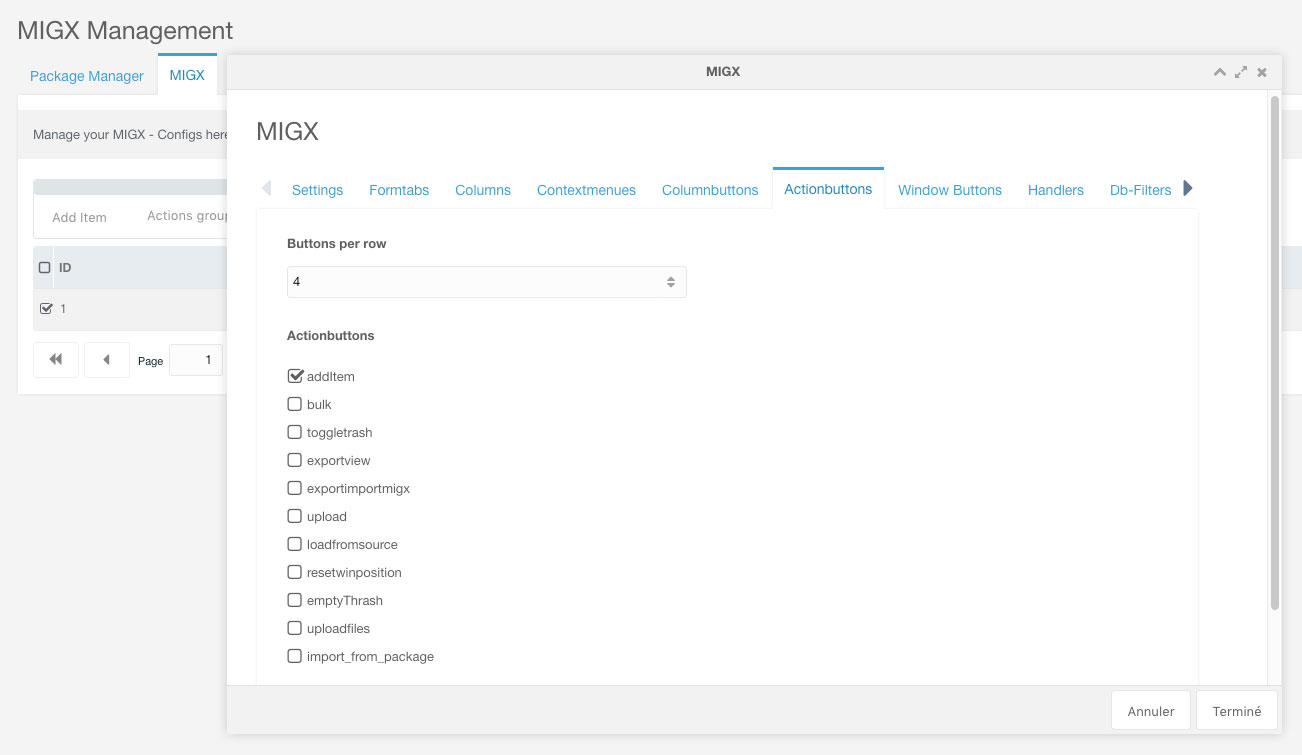The image size is (1302, 755).
Task: Check the uploadfiles option
Action: coord(295,628)
